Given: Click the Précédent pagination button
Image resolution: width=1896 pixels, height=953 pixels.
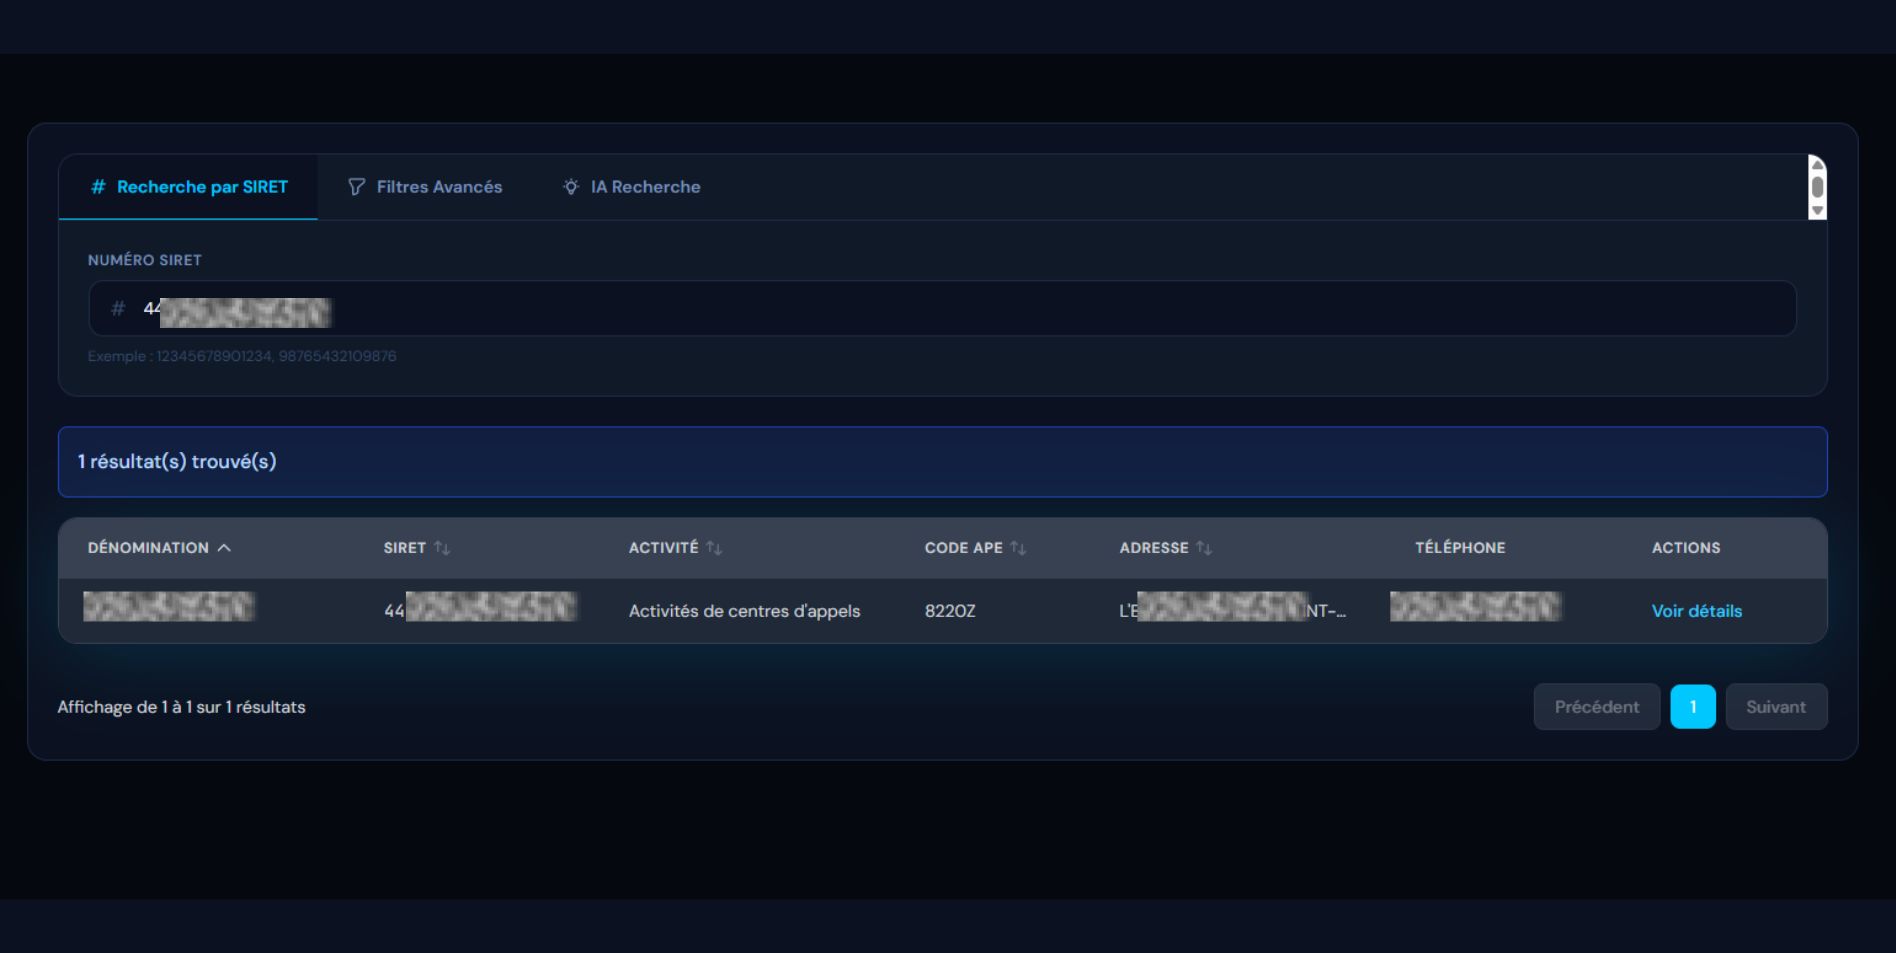Looking at the screenshot, I should click(1596, 707).
